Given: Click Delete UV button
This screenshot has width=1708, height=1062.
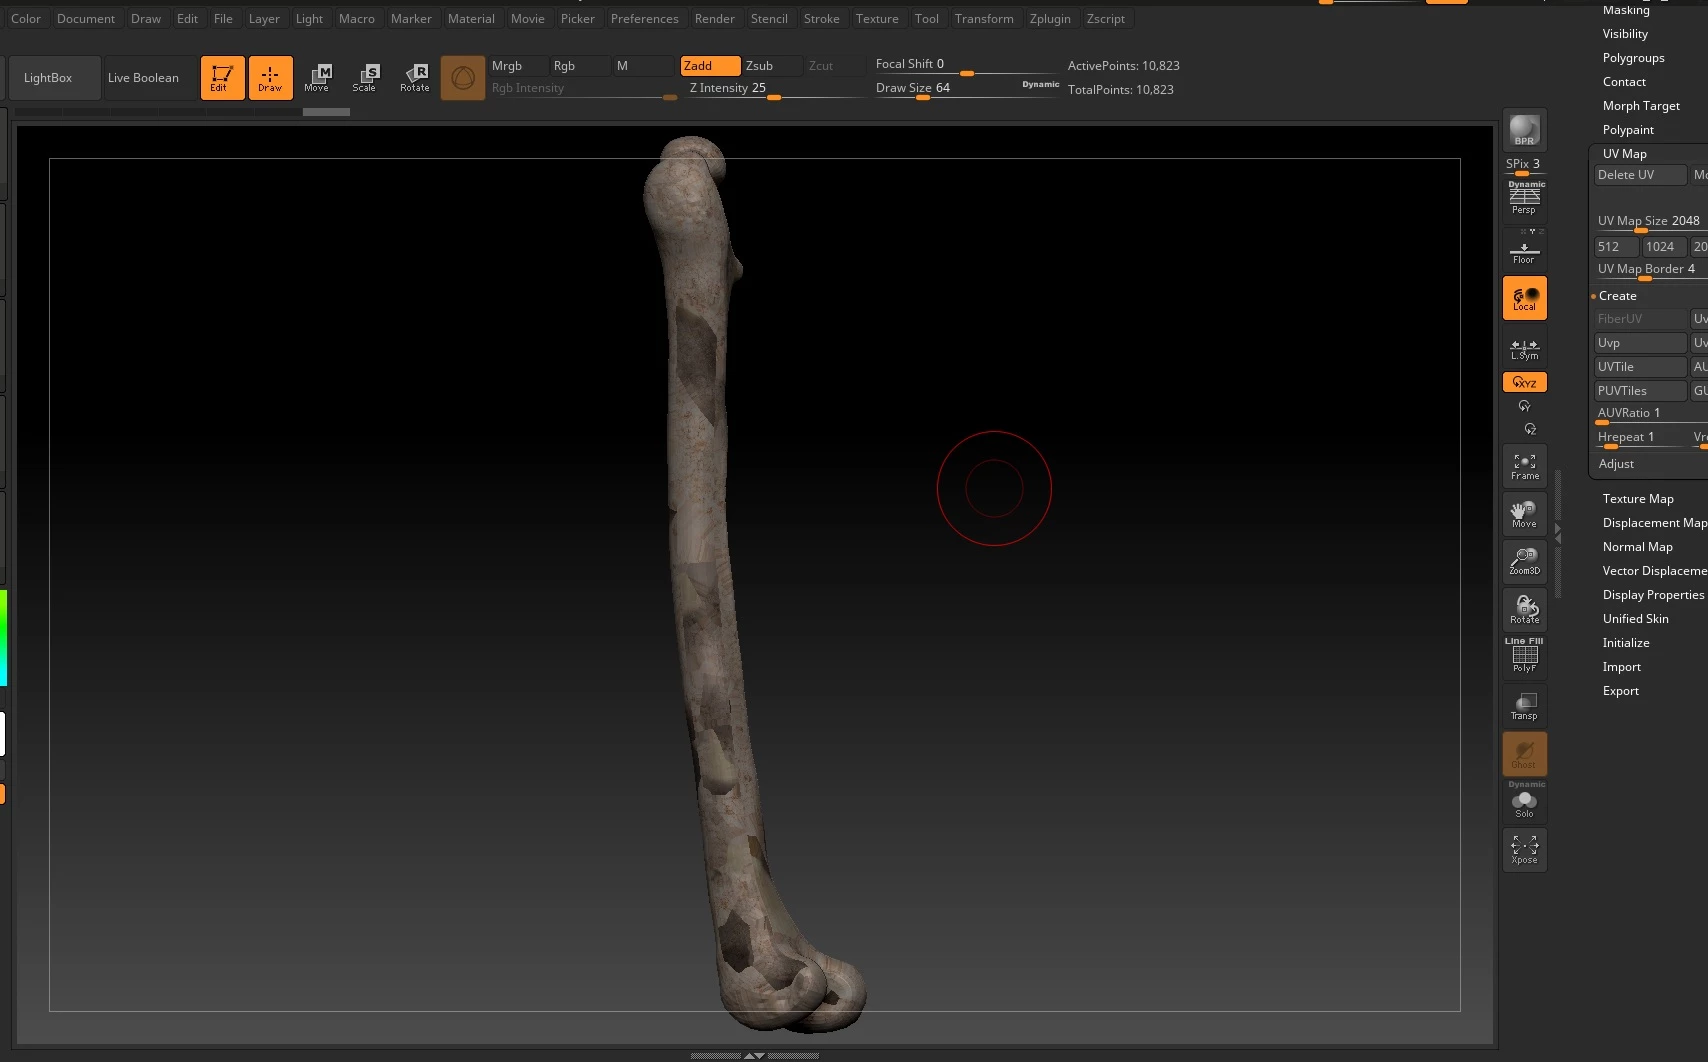Looking at the screenshot, I should point(1640,175).
